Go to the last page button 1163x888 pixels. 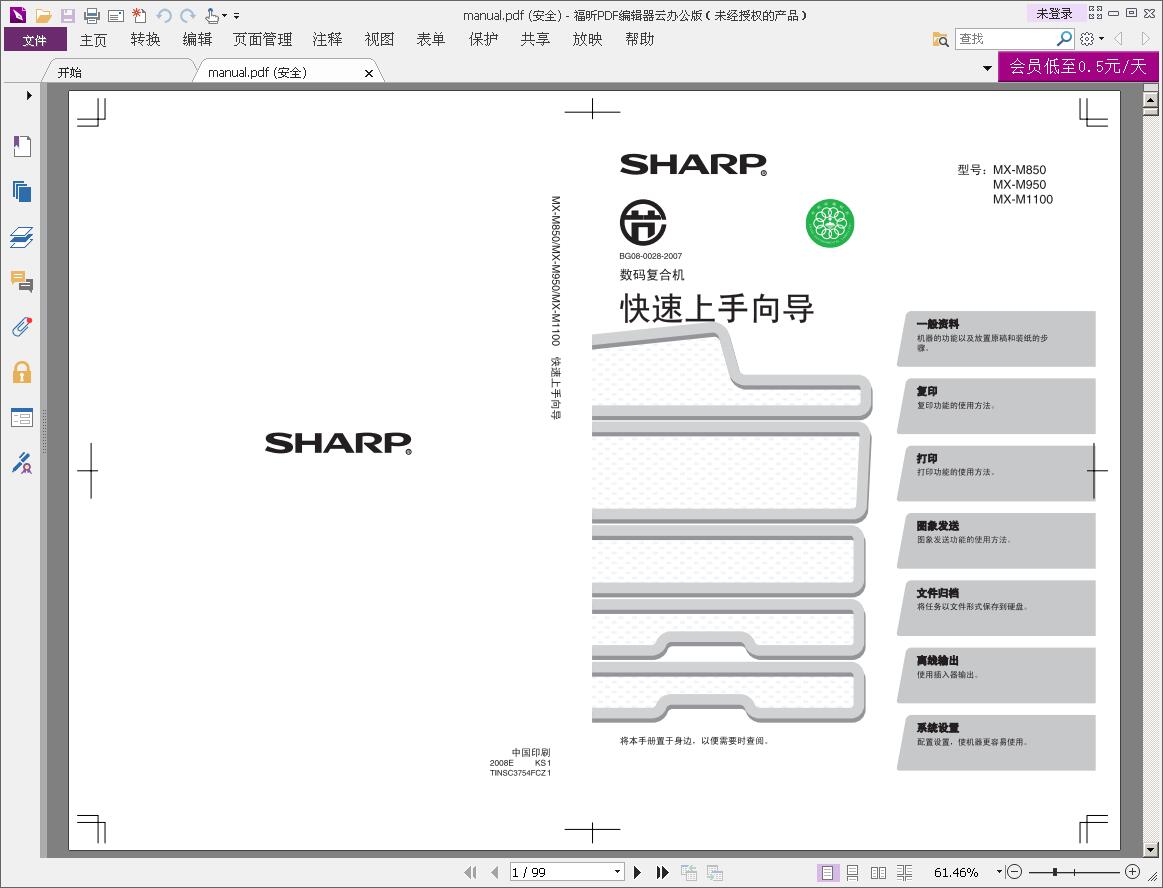coord(662,872)
